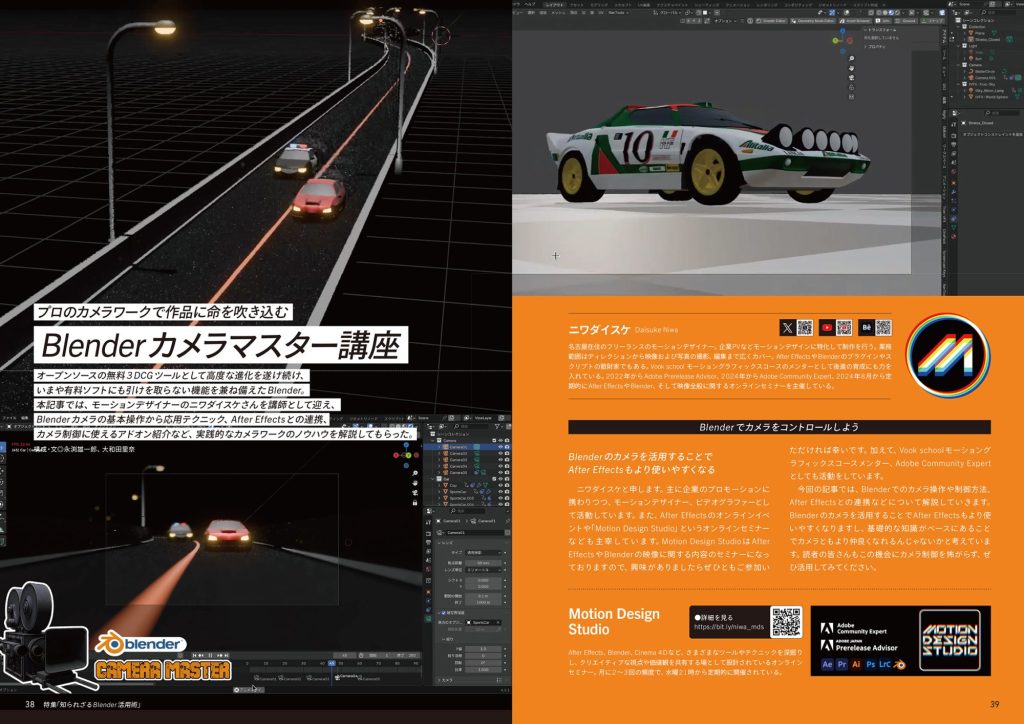Collapse the Light collection in car outliner

pyautogui.click(x=959, y=46)
